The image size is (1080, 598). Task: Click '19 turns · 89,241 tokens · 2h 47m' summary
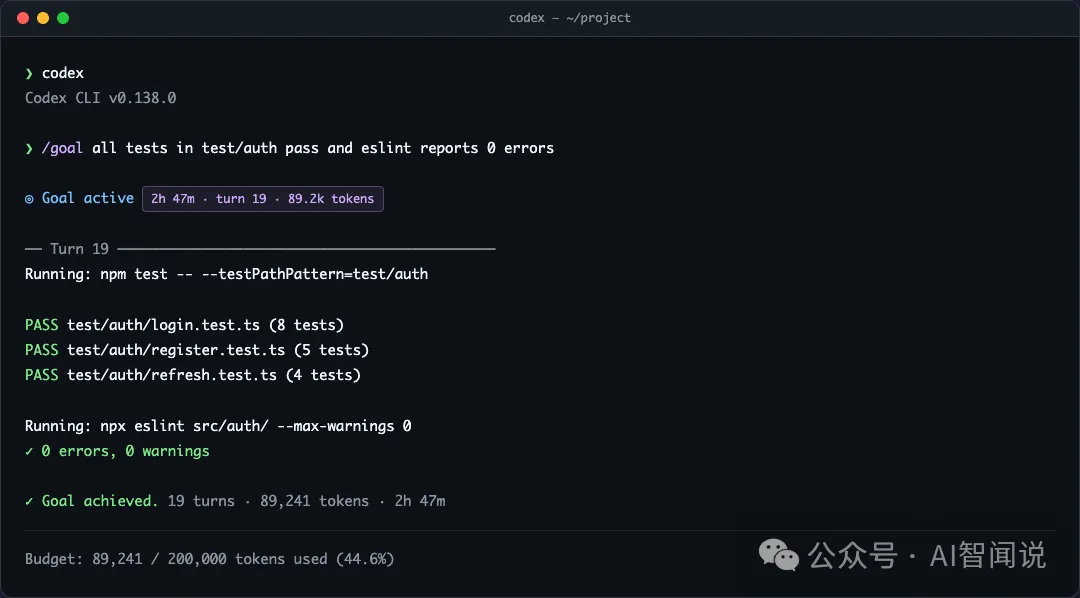tap(307, 501)
